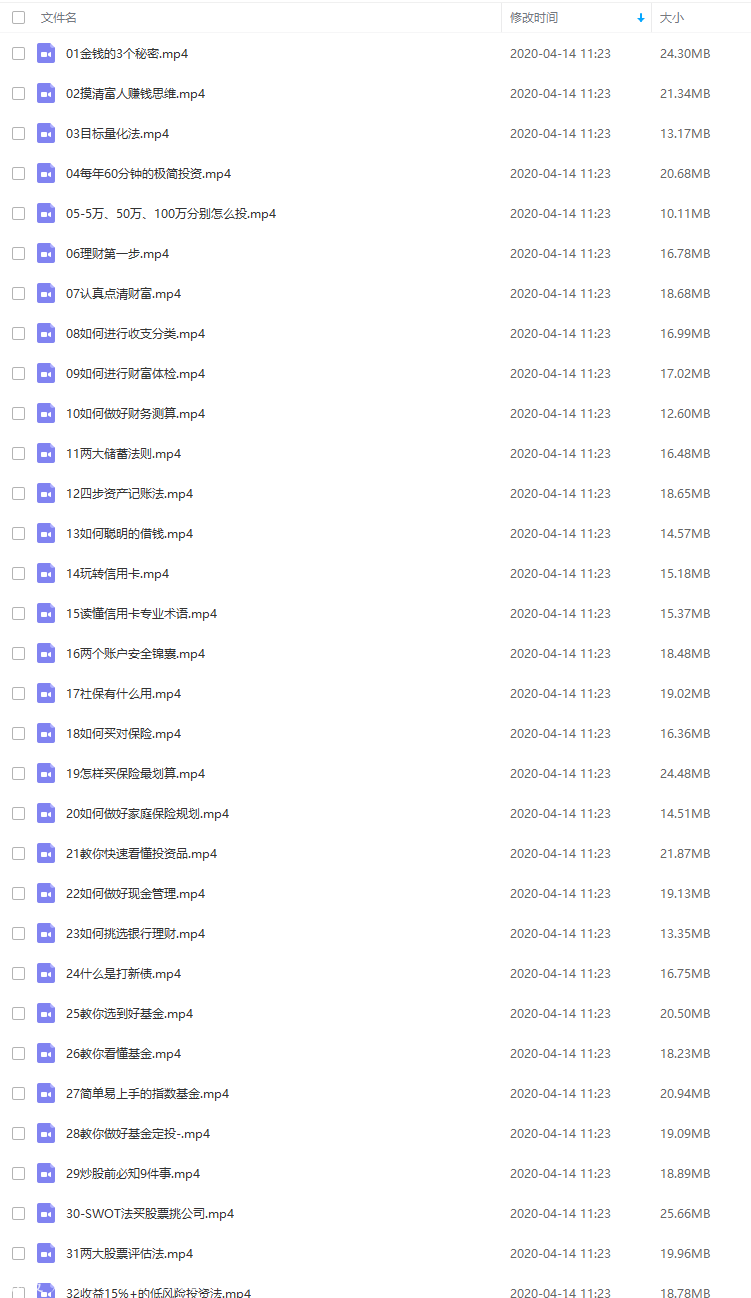
Task: Click video icon beside 31两大股票评估法.mp4
Action: pyautogui.click(x=46, y=1253)
